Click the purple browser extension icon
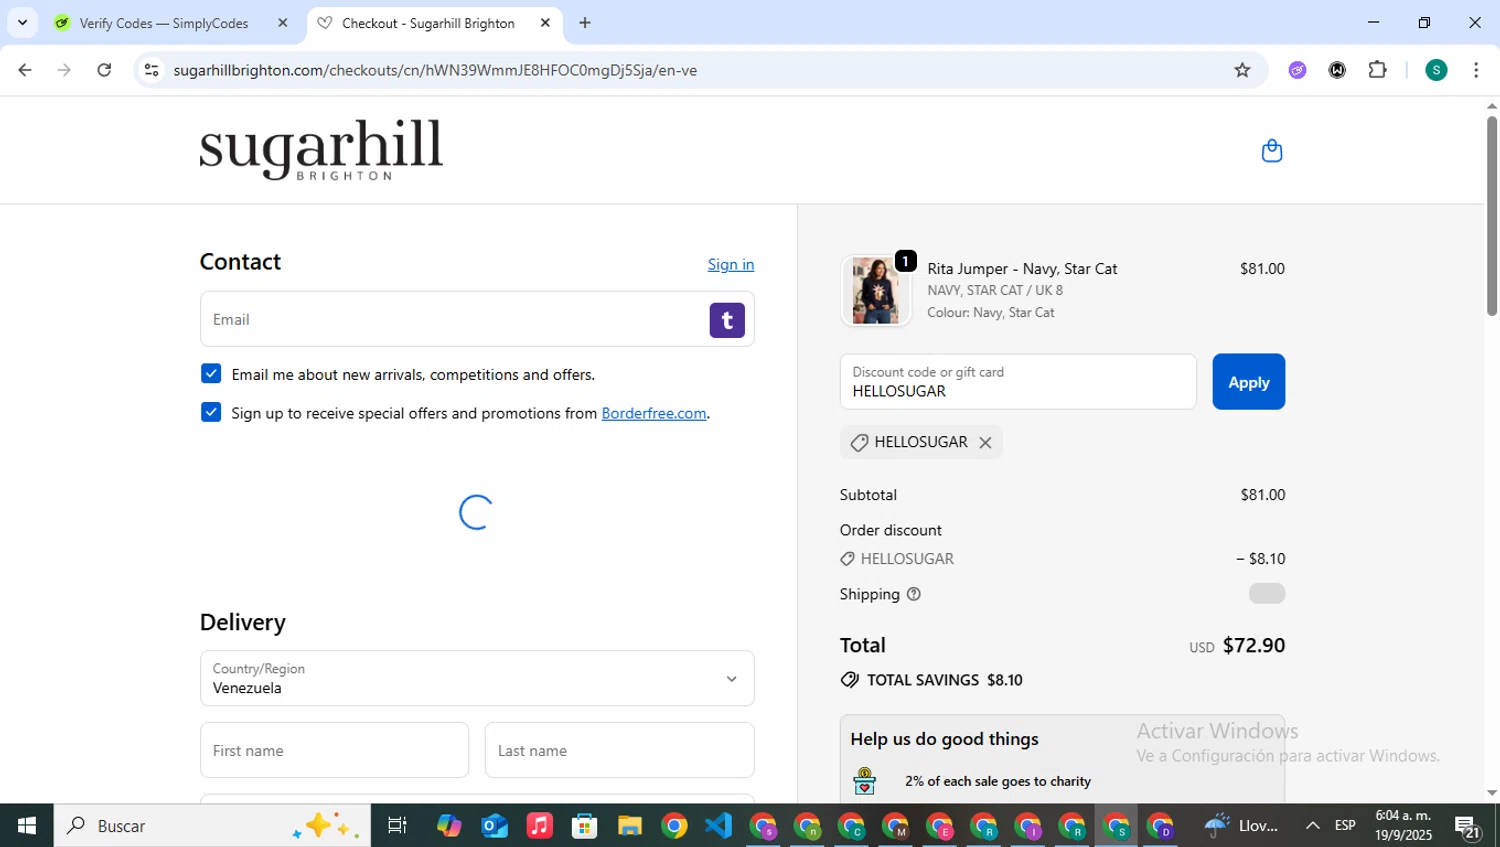This screenshot has height=847, width=1500. coord(1297,70)
